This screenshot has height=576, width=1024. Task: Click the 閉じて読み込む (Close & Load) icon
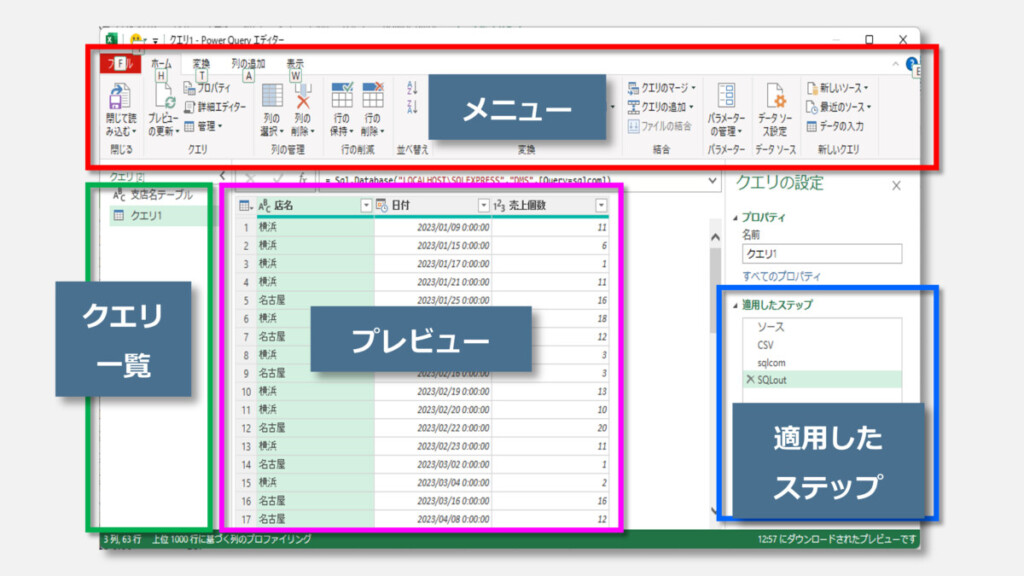click(120, 100)
